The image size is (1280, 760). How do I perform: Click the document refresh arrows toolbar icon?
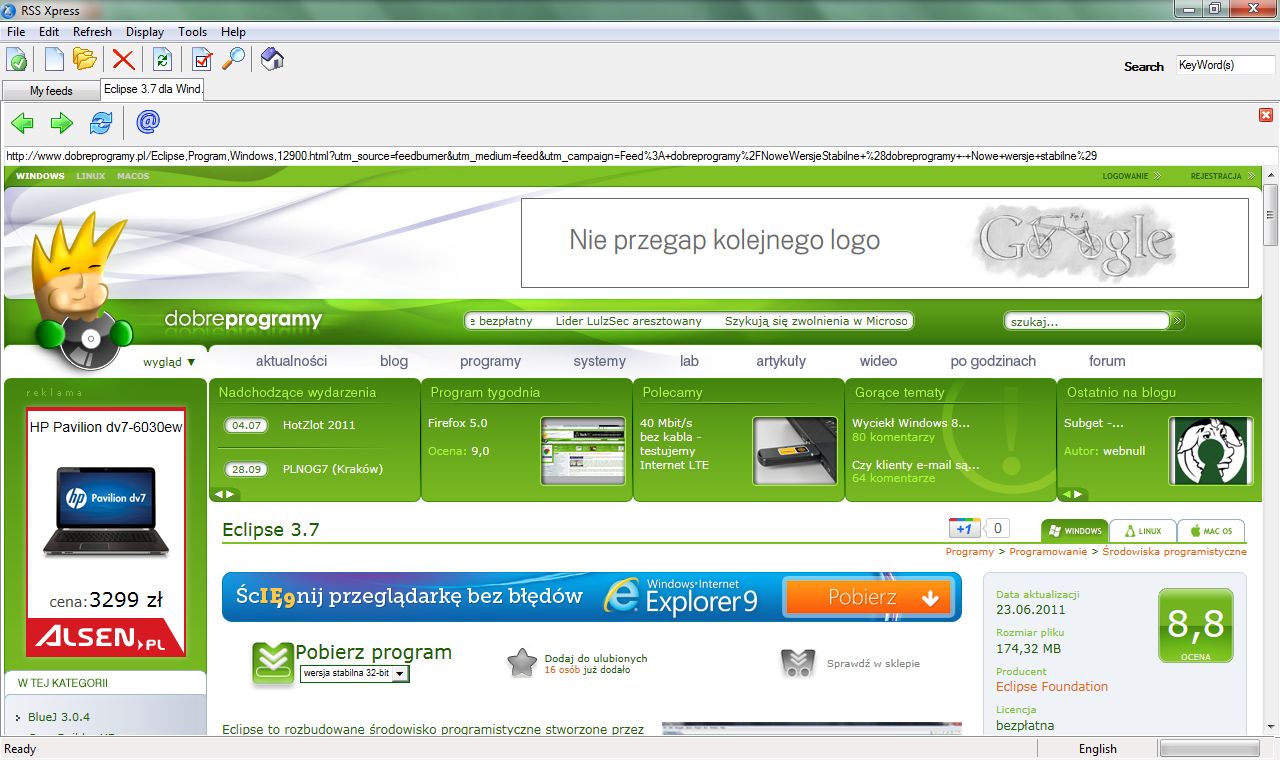(x=162, y=59)
